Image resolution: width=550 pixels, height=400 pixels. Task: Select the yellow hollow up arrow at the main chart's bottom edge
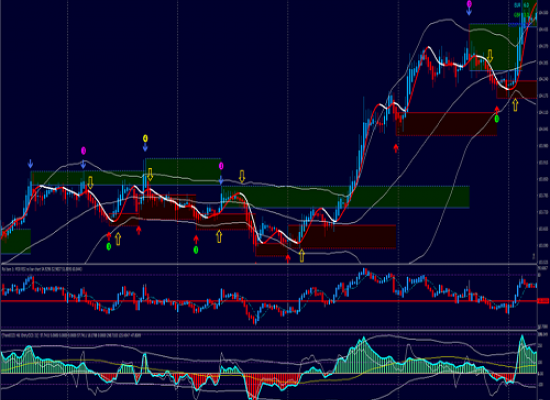(302, 256)
